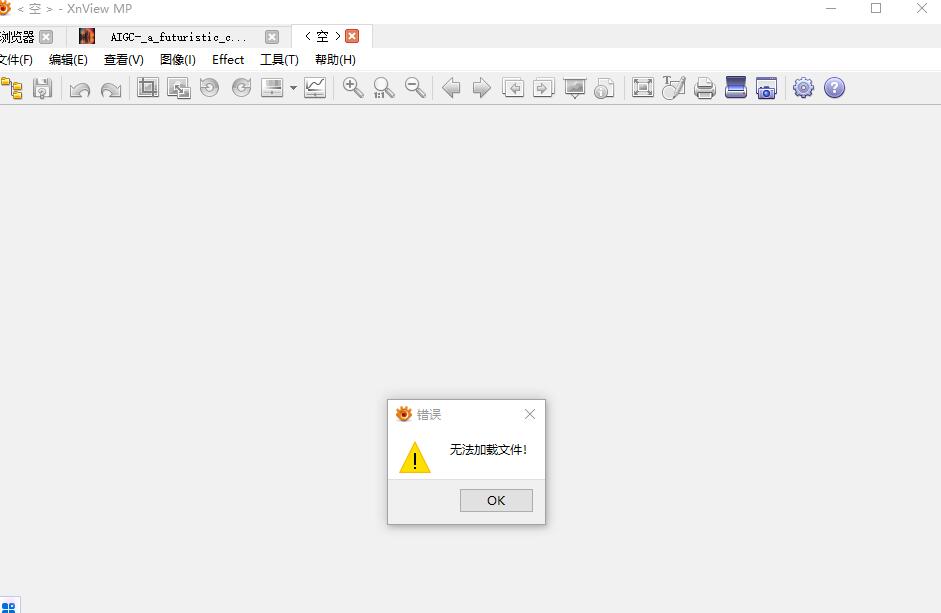Close the XnView MP window

[922, 8]
